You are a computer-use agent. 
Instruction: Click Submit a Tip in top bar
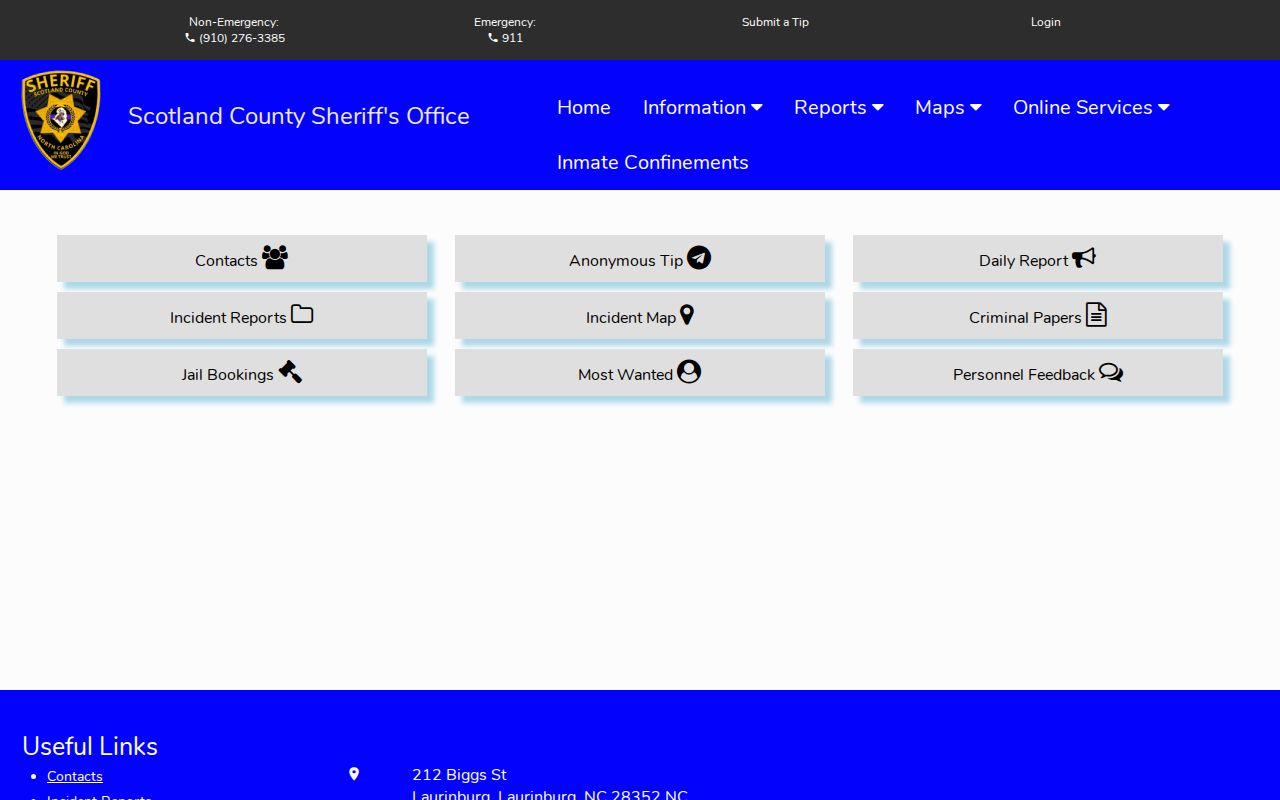775,22
